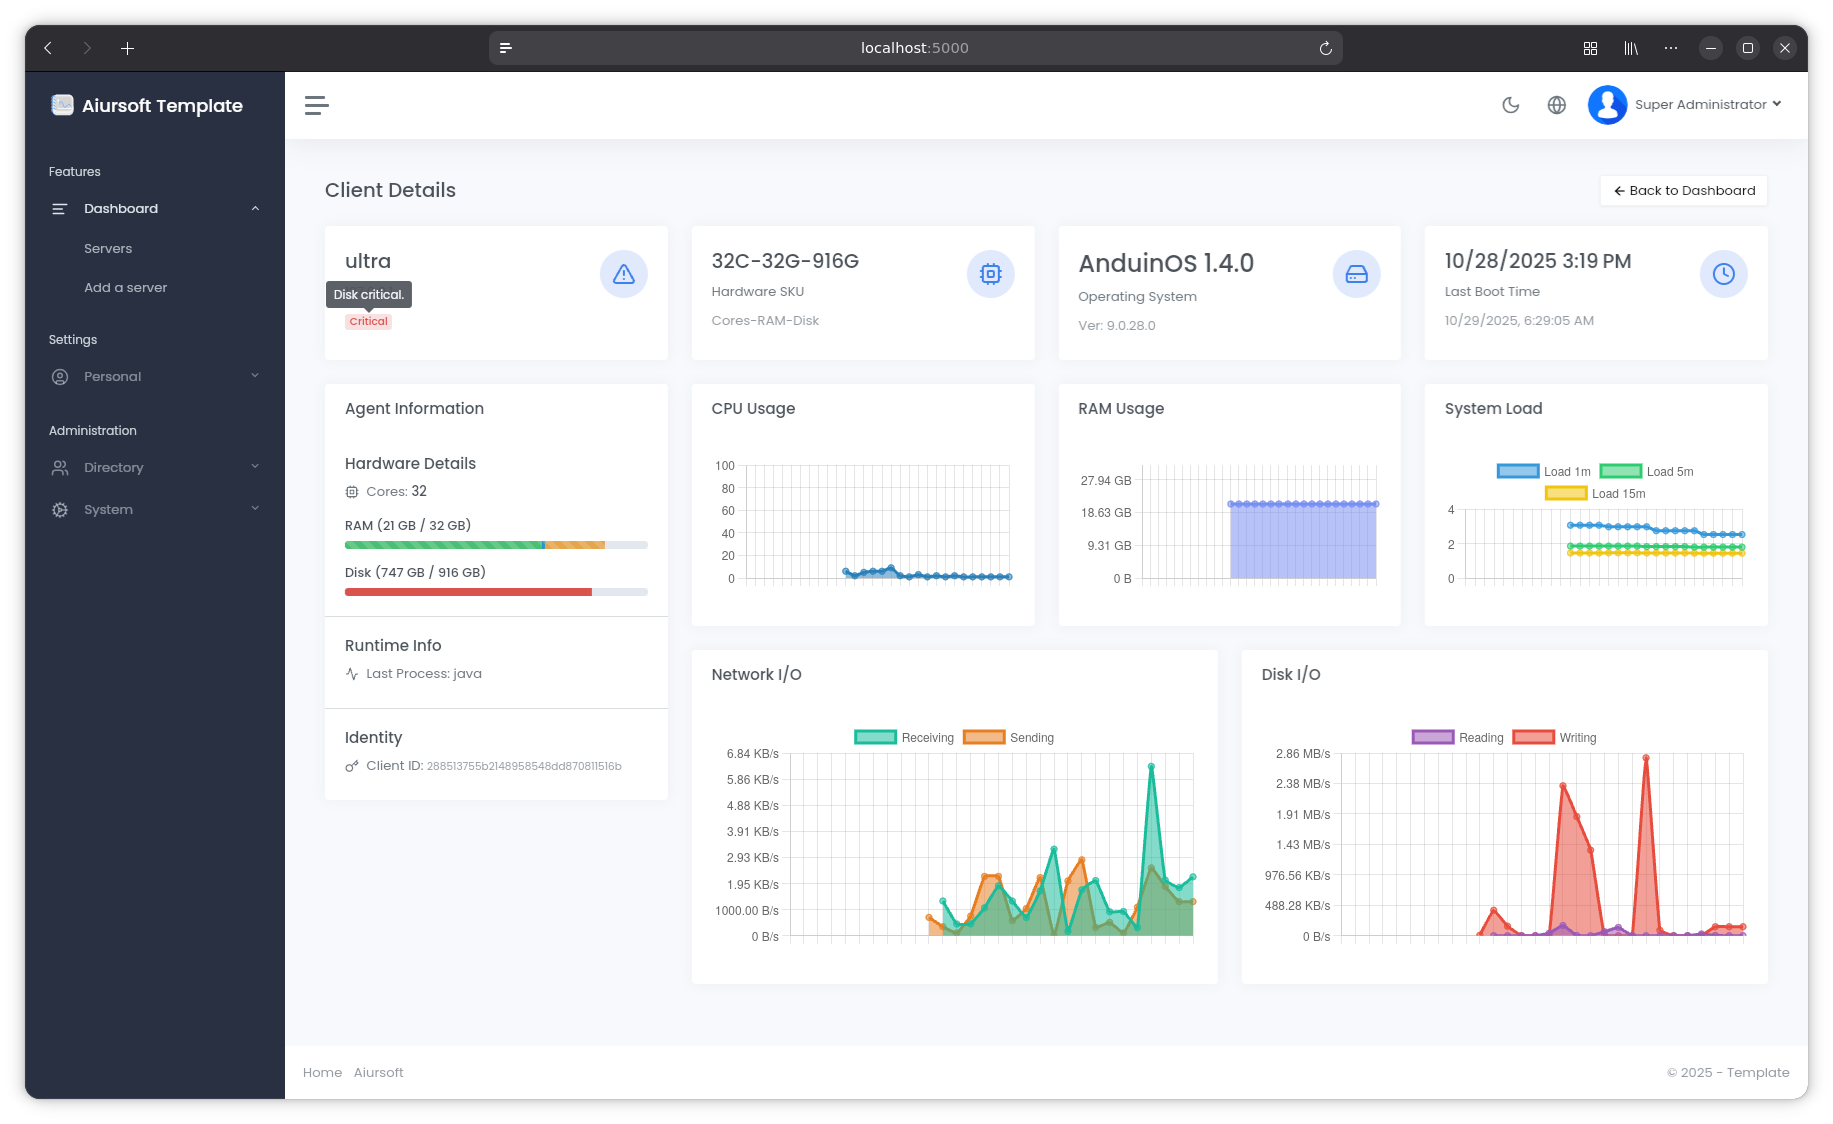
Task: Click the Super Administrator avatar icon
Action: click(1607, 105)
